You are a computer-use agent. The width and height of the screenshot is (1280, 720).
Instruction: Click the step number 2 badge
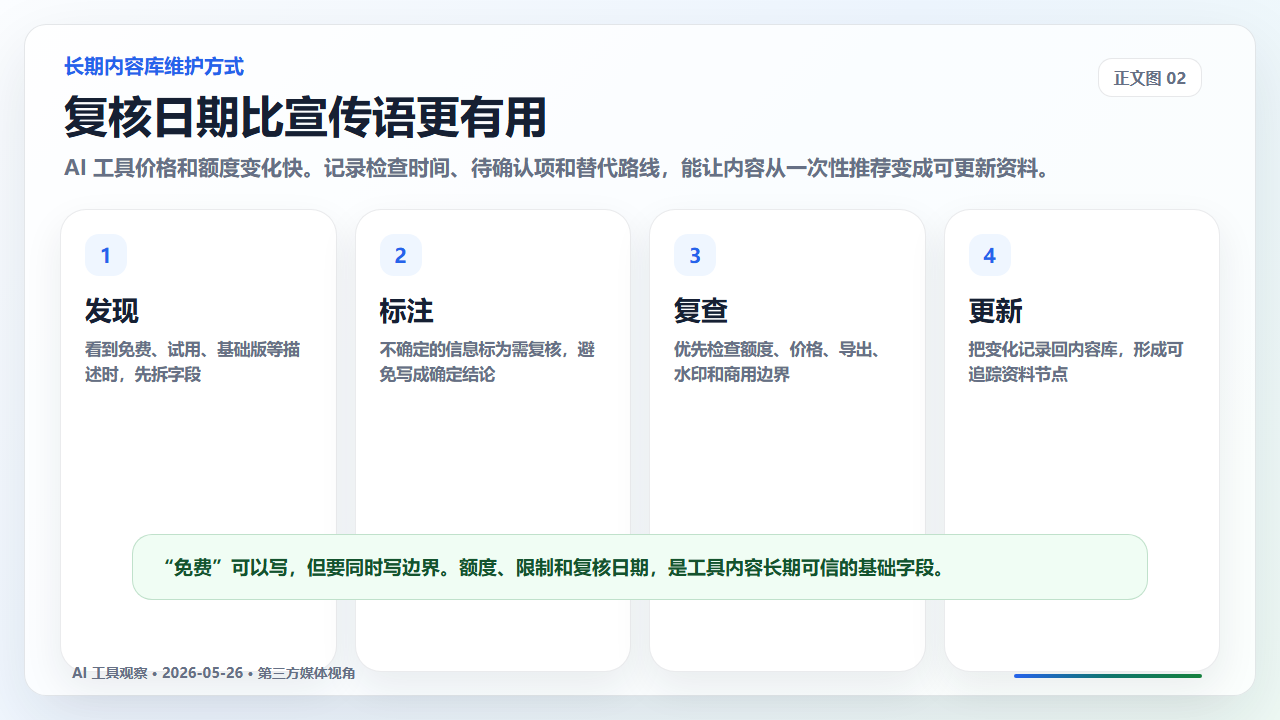tap(400, 255)
